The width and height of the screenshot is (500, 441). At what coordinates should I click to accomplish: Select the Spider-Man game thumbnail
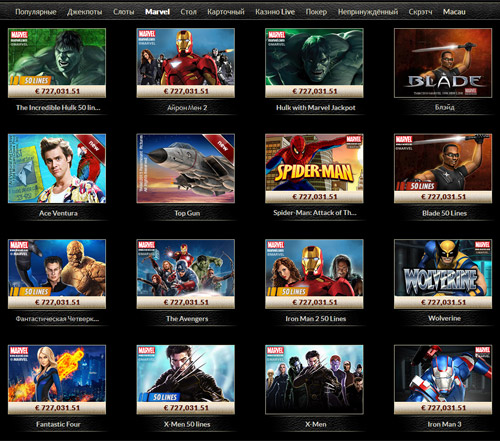point(314,168)
